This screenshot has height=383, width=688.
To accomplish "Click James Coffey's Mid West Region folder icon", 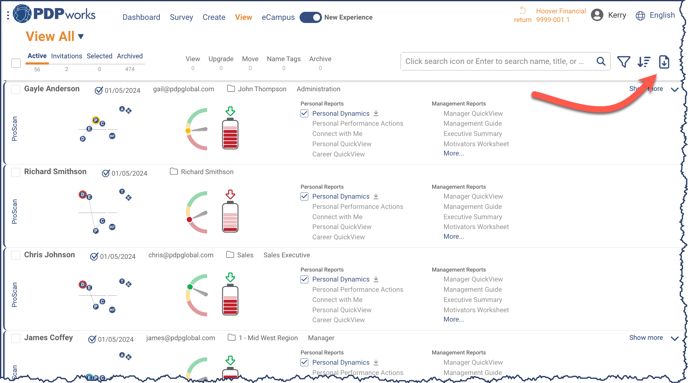I will [232, 337].
